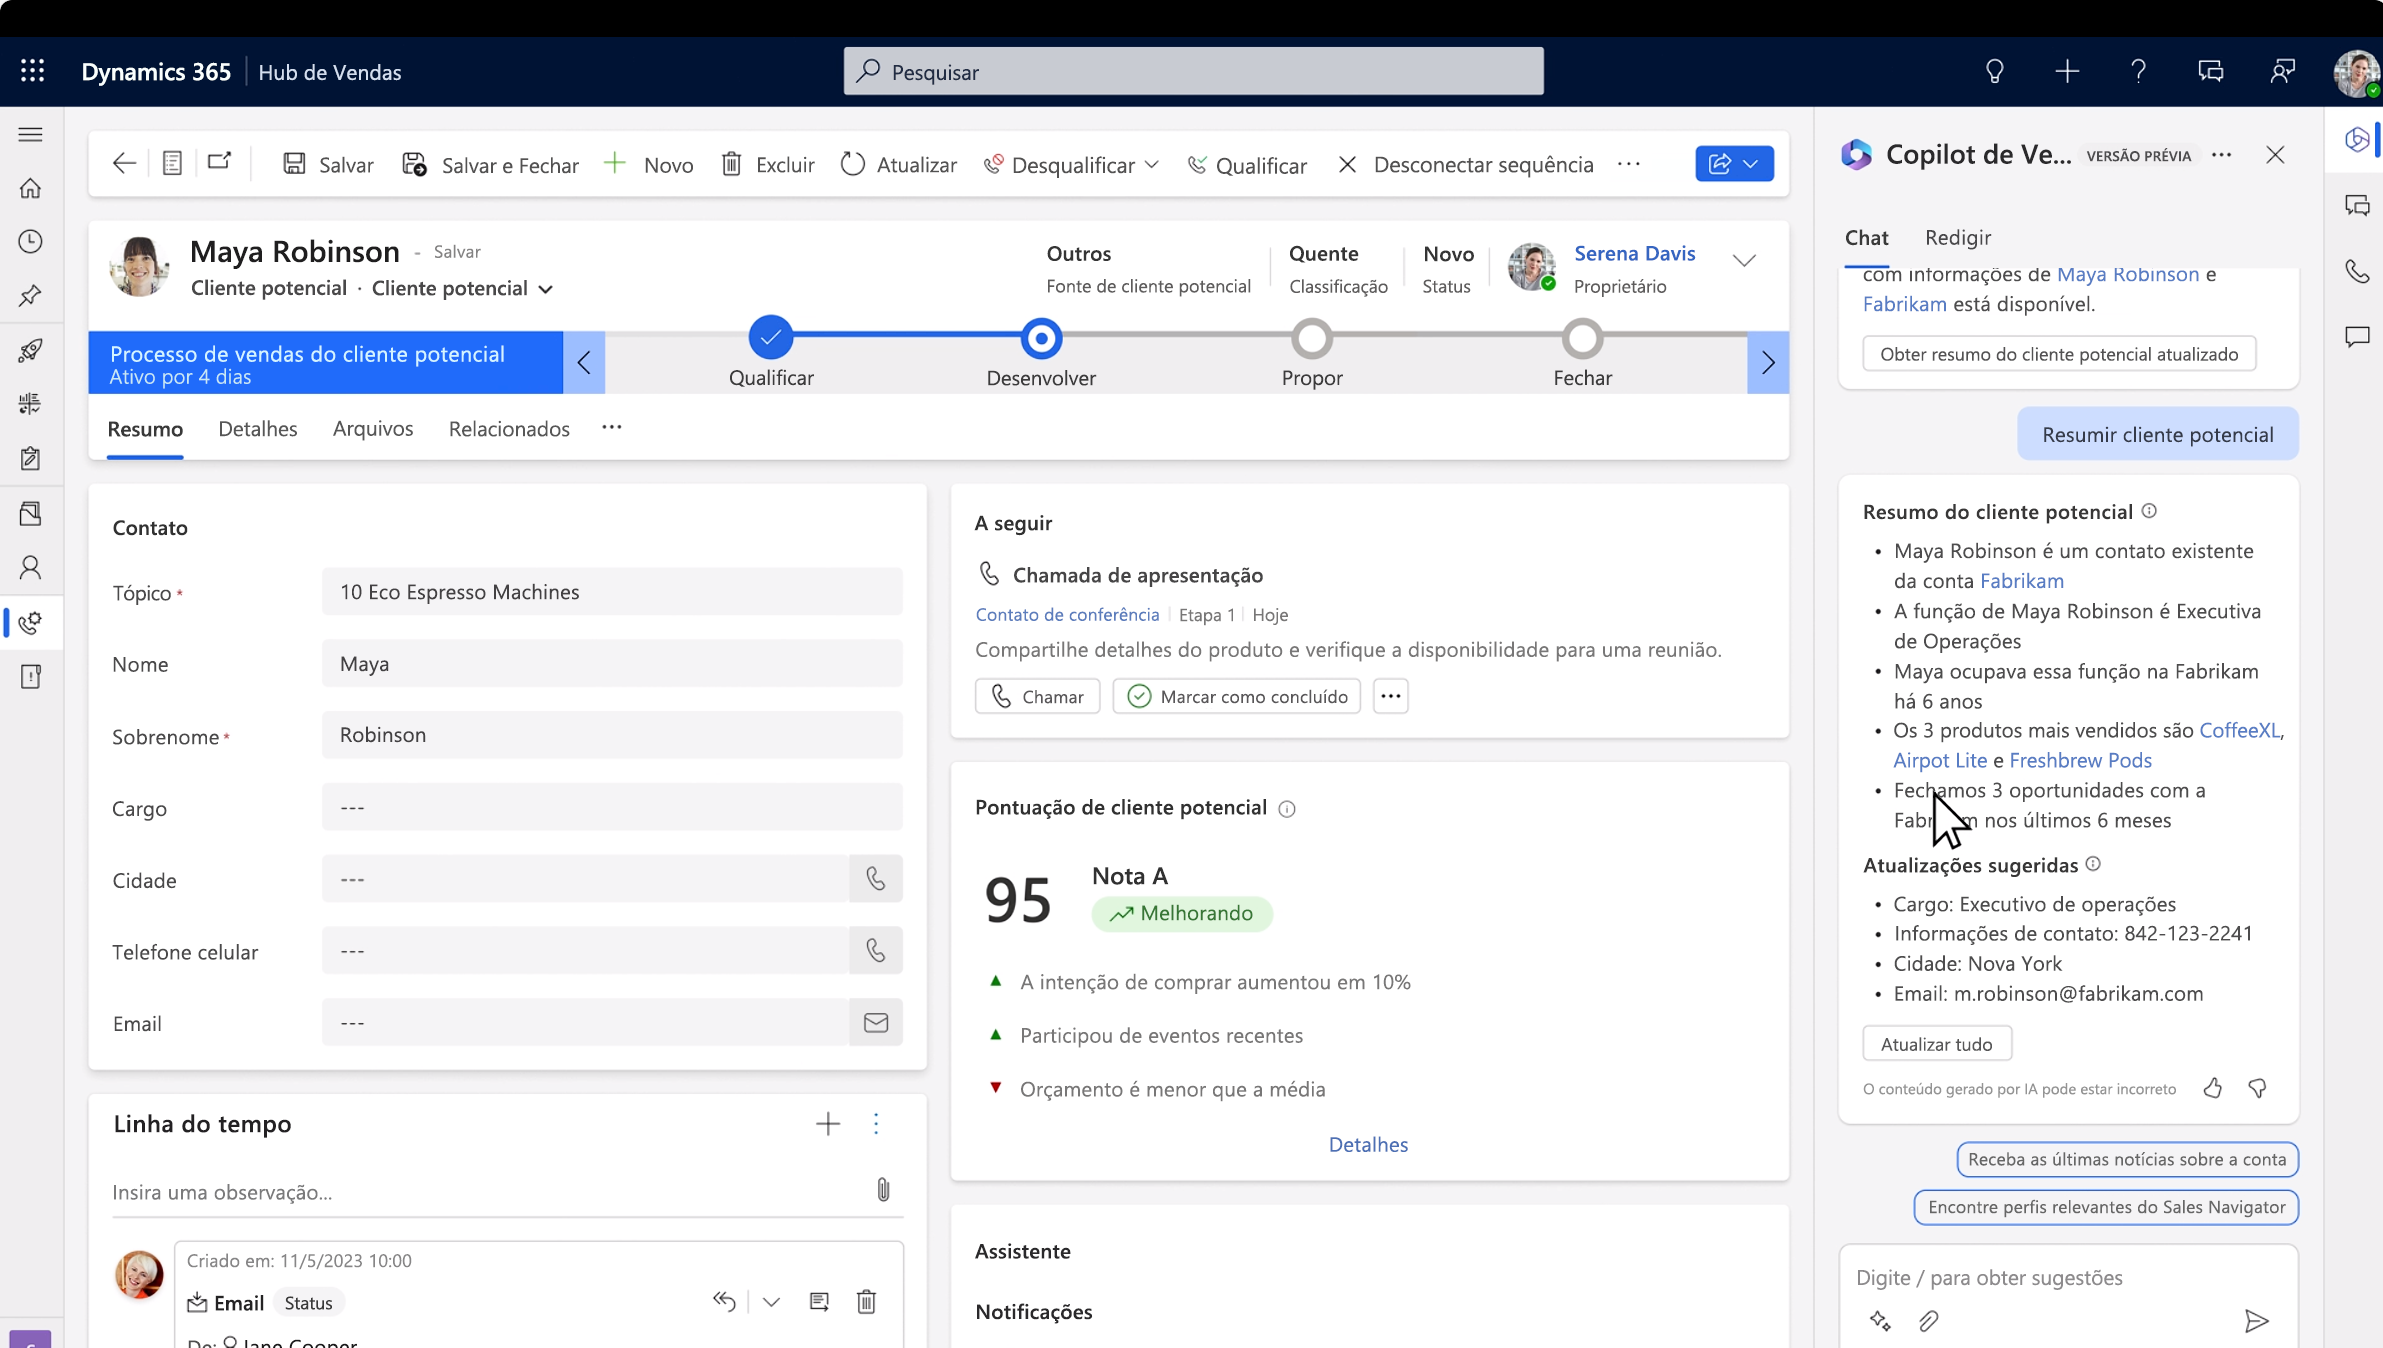The width and height of the screenshot is (2383, 1348).
Task: Open more options ellipsis in A seguir card
Action: coord(1390,696)
